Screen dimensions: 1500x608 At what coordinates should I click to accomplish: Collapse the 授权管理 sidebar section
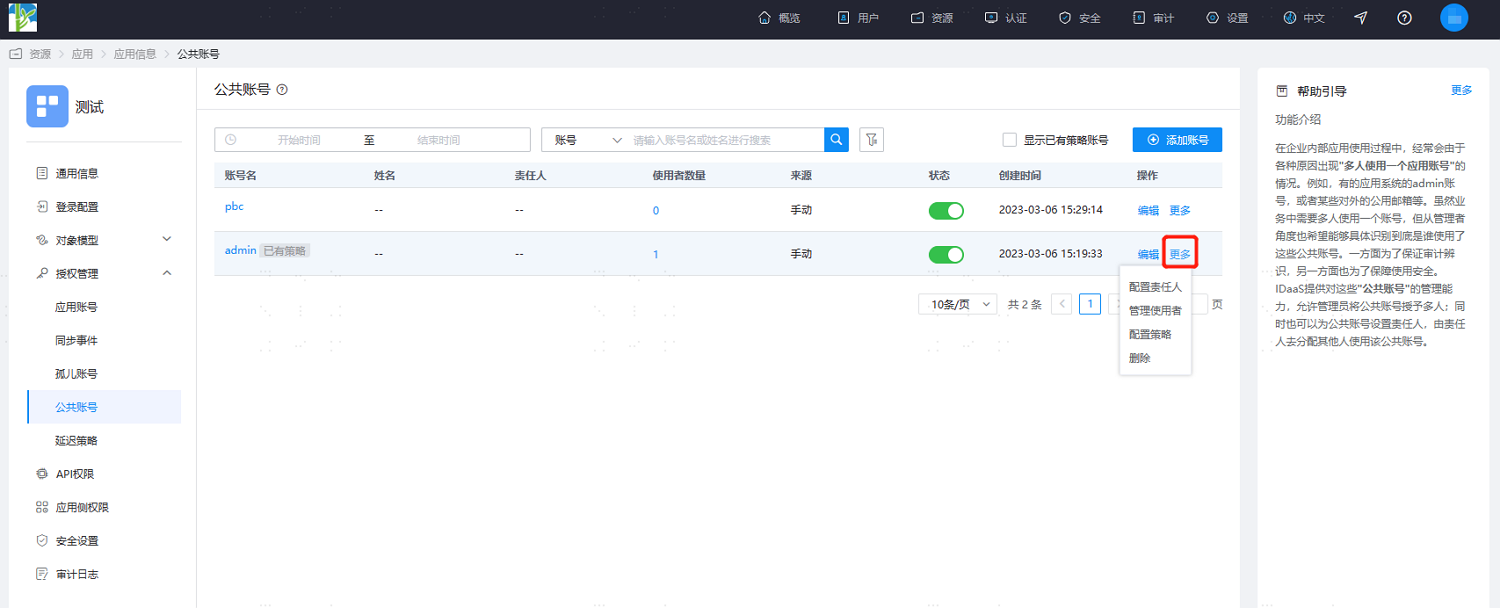104,274
